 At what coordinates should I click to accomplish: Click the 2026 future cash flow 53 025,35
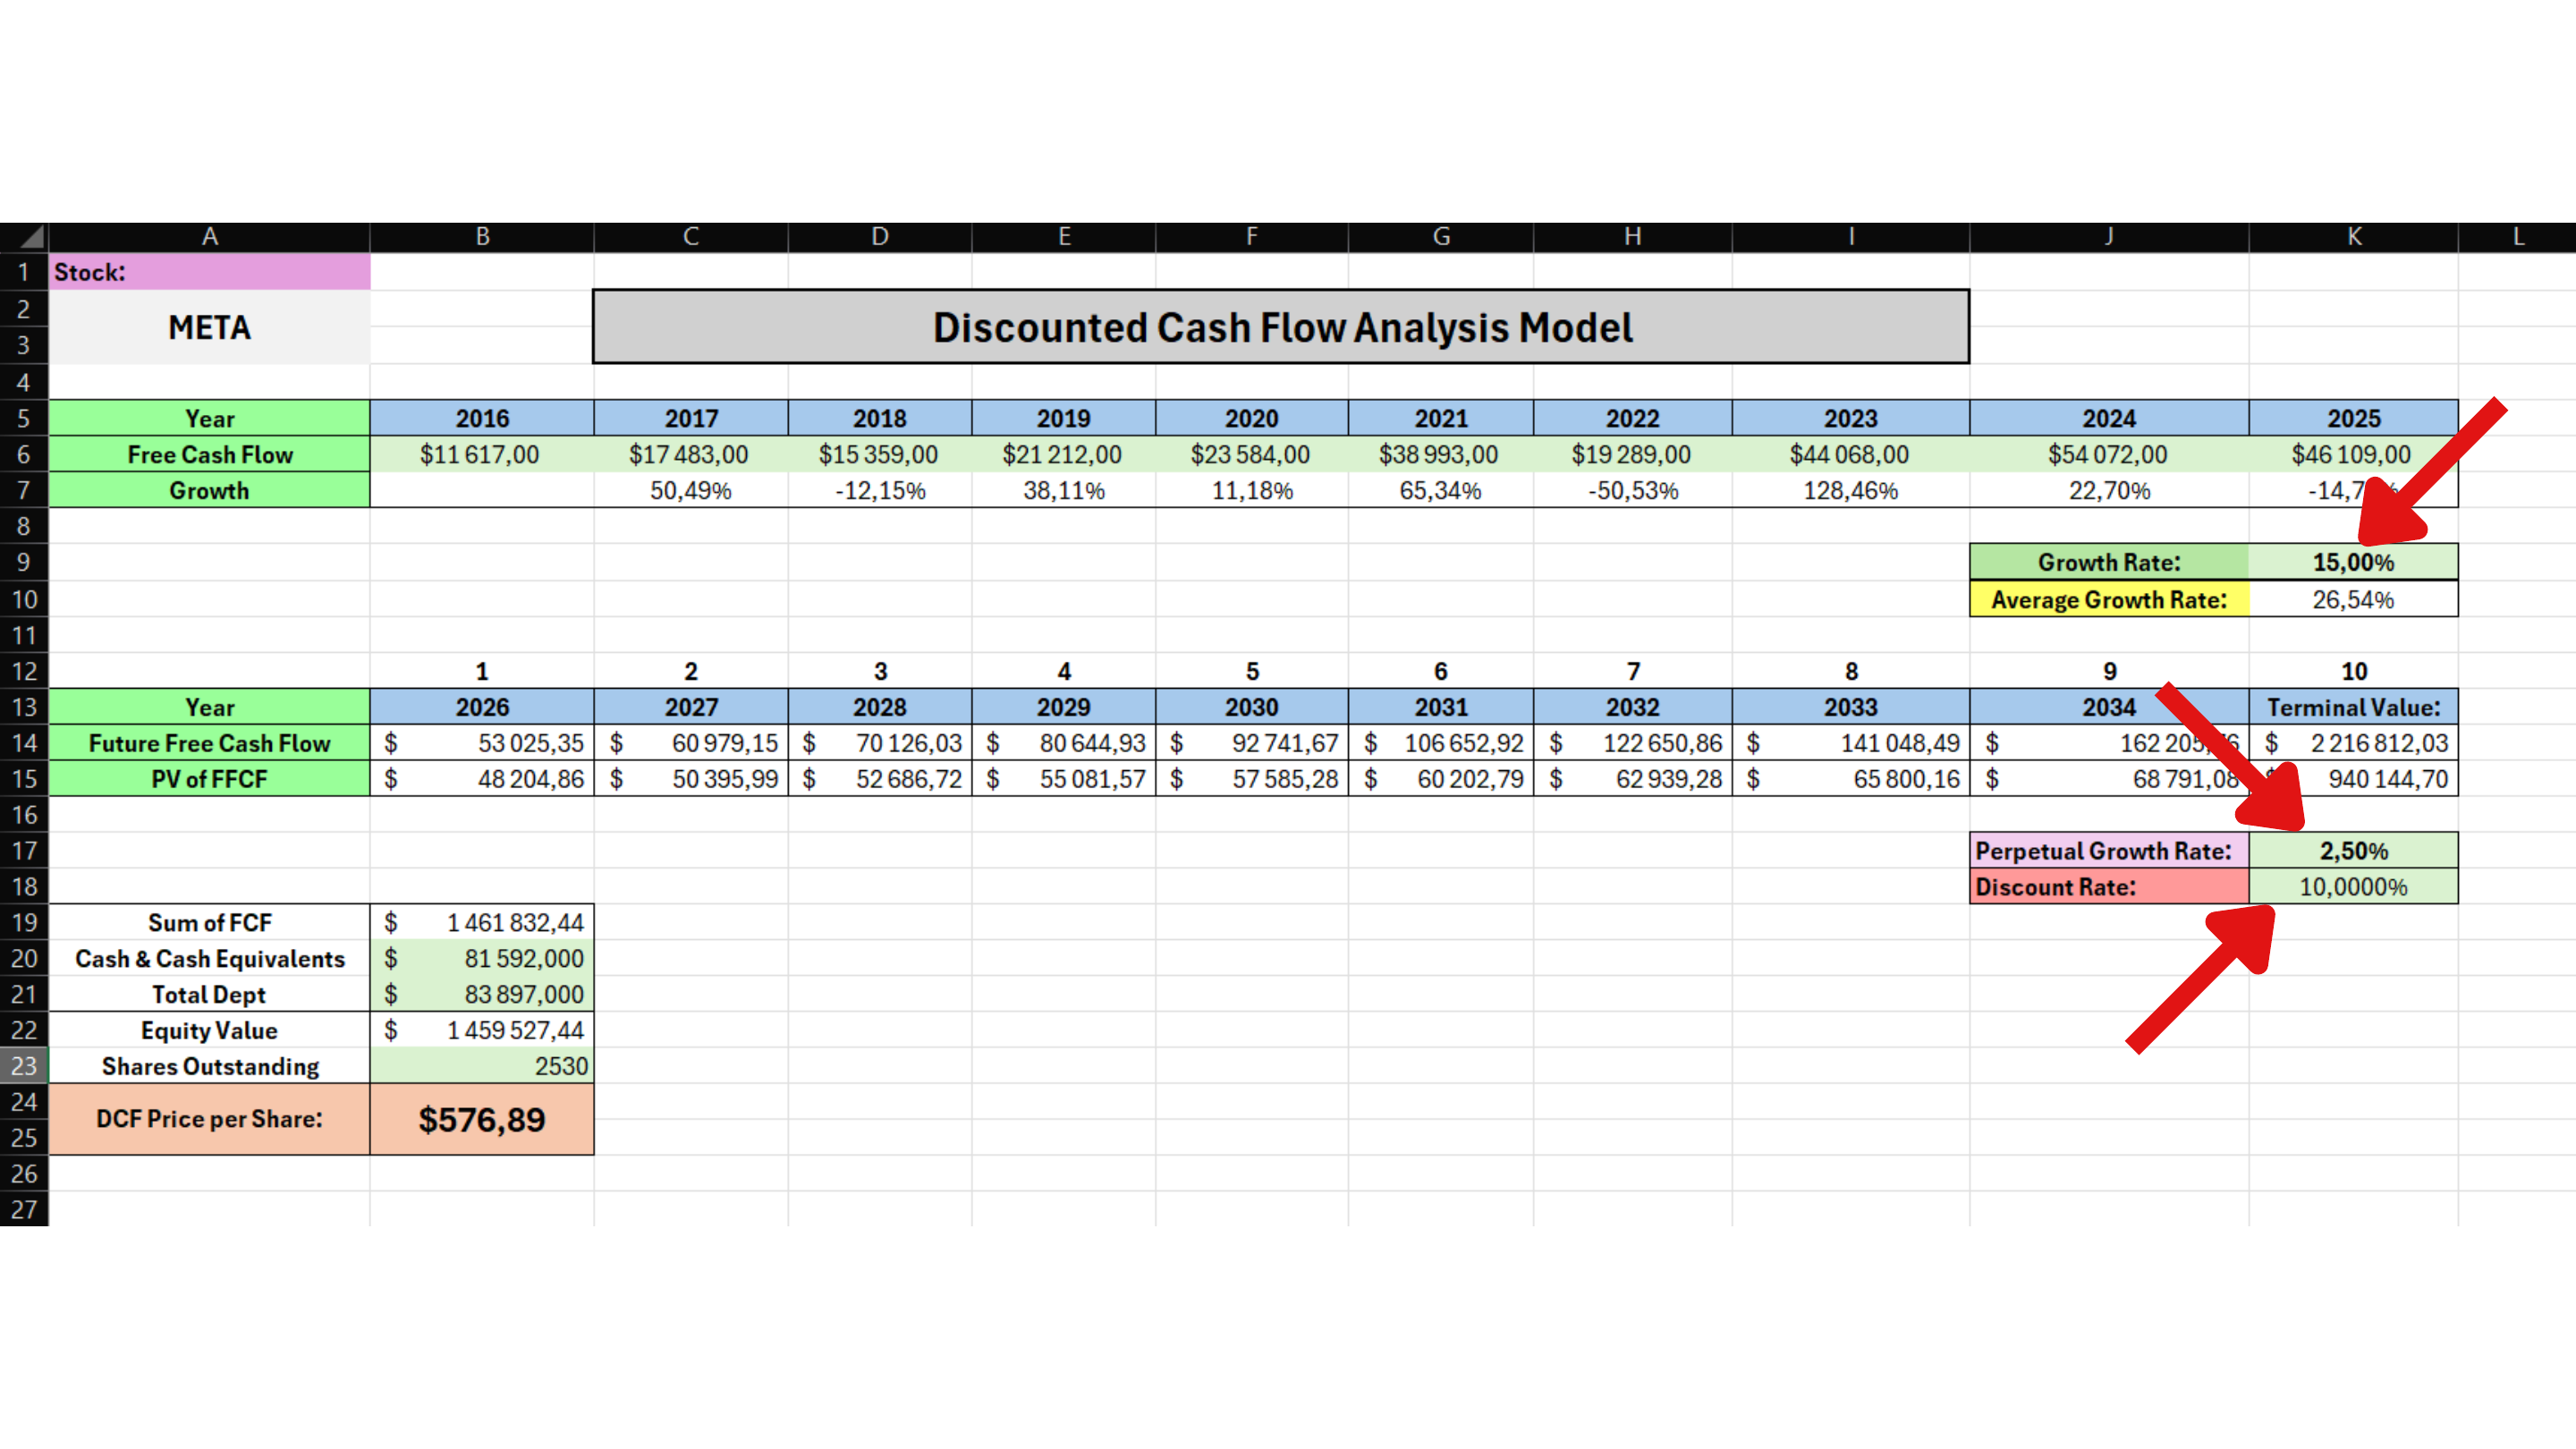[x=482, y=743]
